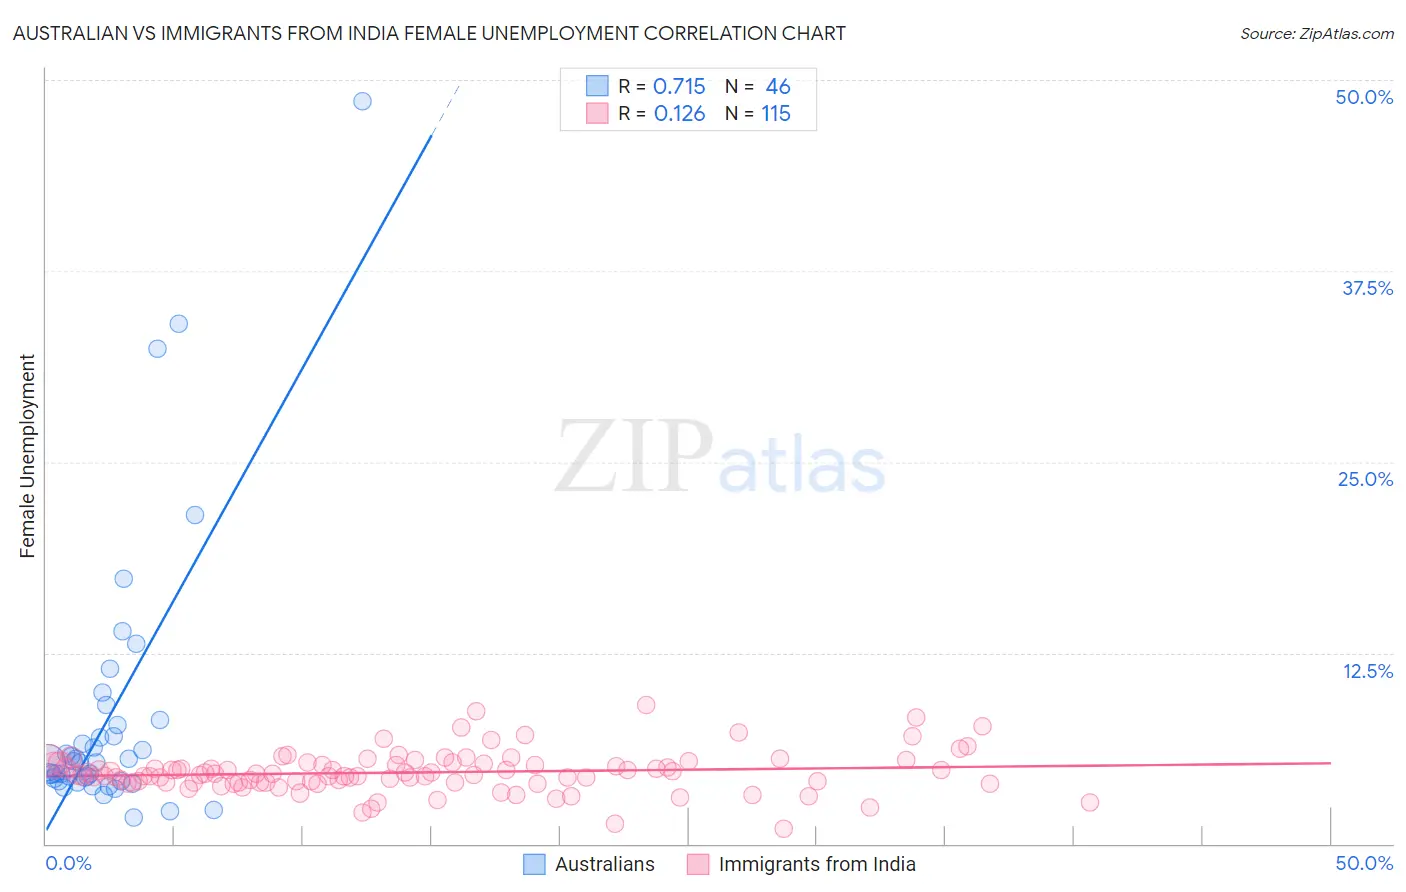Image resolution: width=1406 pixels, height=892 pixels.
Task: Click the Immigrants from India legend label
Action: [816, 864]
